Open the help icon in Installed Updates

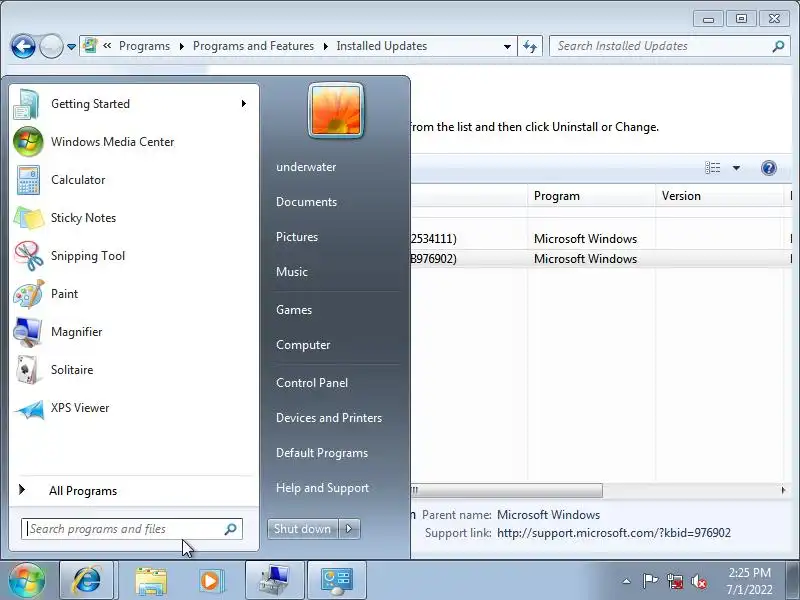[768, 168]
